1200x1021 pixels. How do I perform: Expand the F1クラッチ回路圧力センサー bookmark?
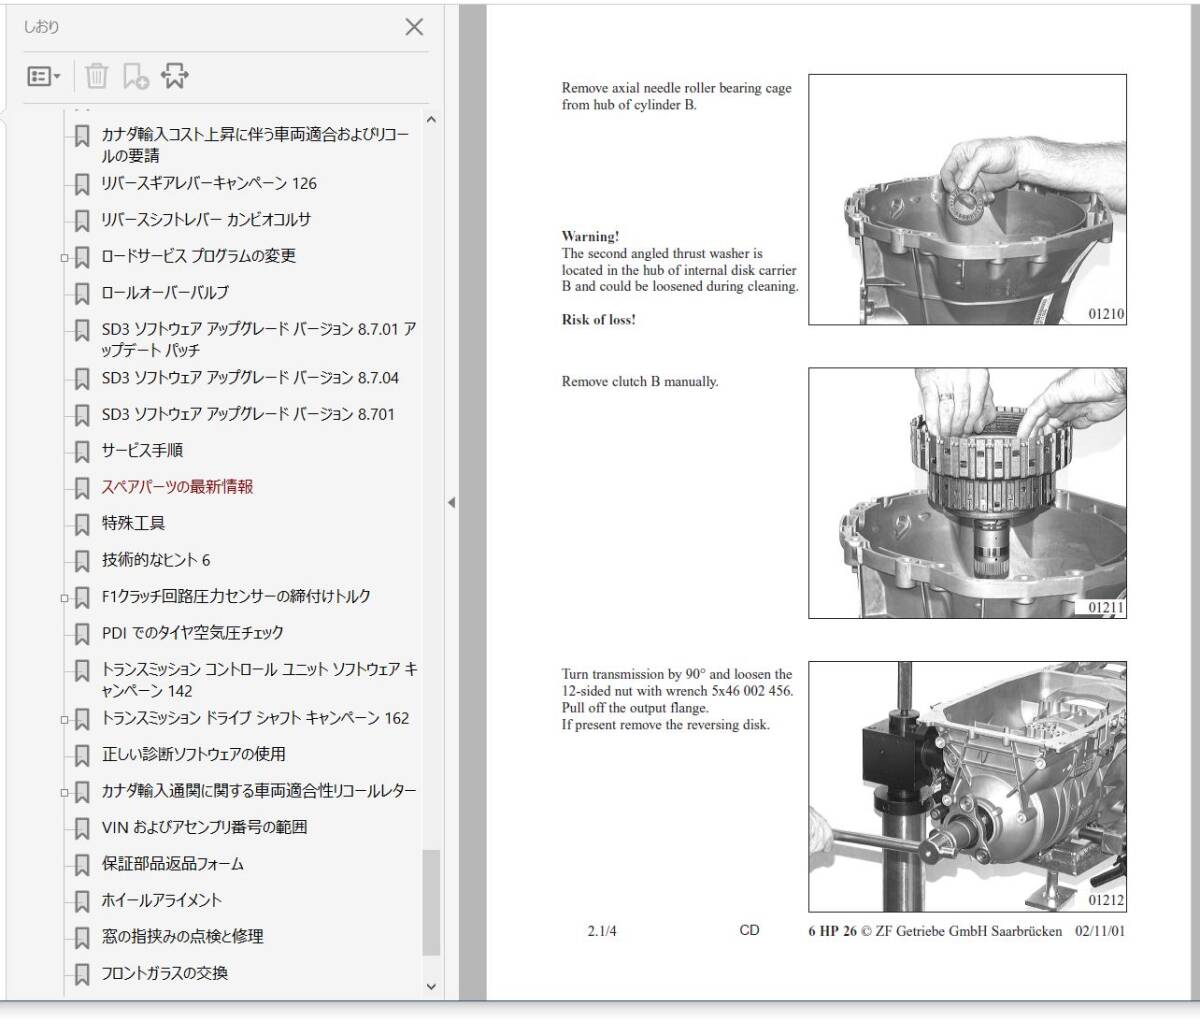(x=64, y=598)
